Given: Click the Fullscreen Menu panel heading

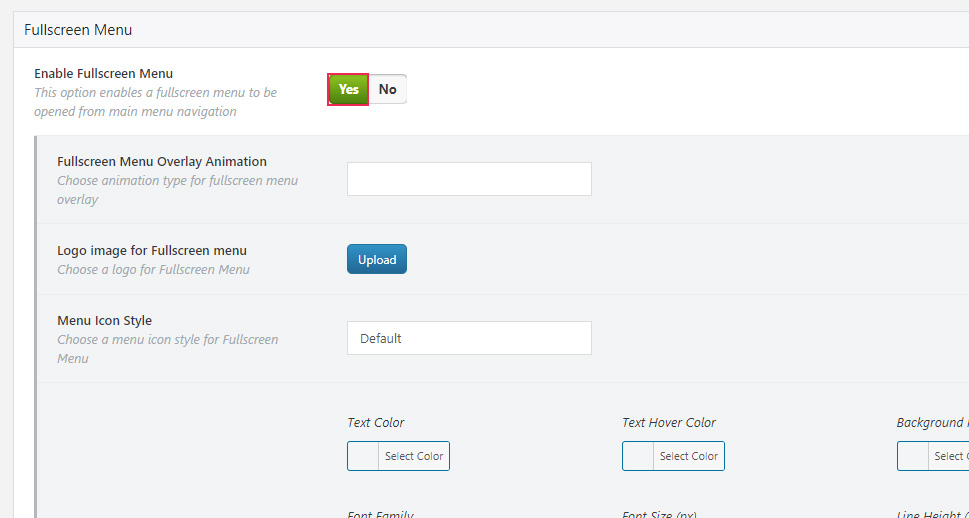Looking at the screenshot, I should (x=78, y=30).
